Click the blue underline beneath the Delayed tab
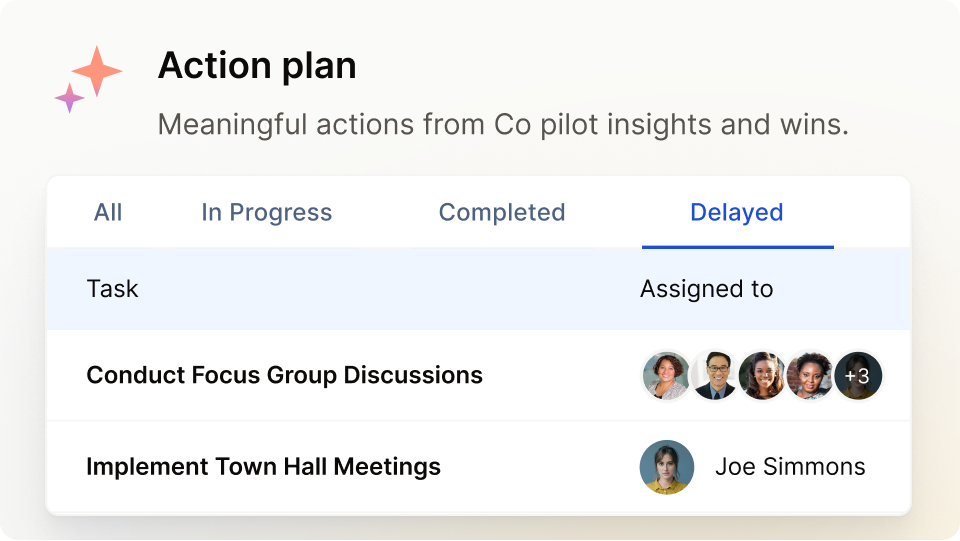The width and height of the screenshot is (960, 541). pyautogui.click(x=737, y=246)
